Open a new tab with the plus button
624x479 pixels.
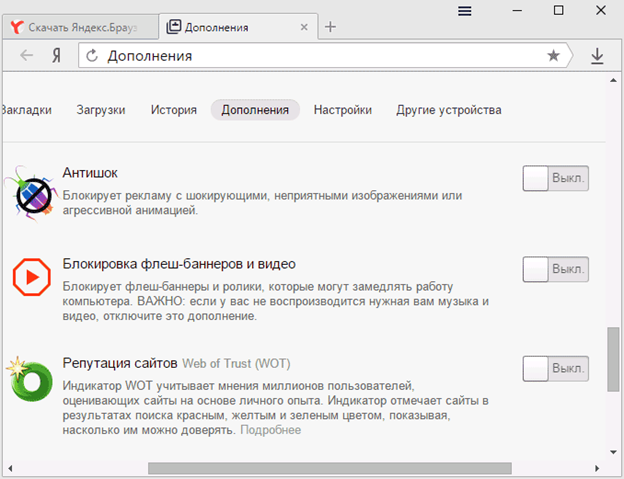pos(330,27)
